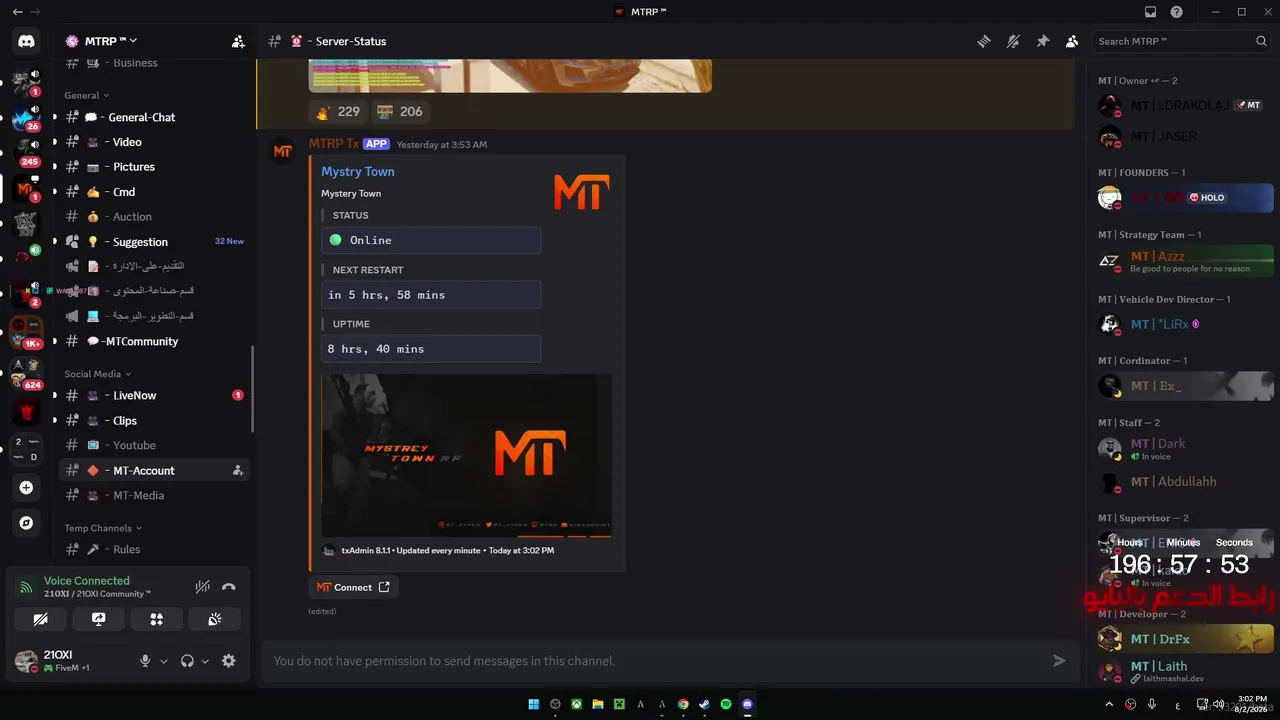This screenshot has height=720, width=1280.
Task: Create invite icon on MT-Account channel
Action: point(238,470)
